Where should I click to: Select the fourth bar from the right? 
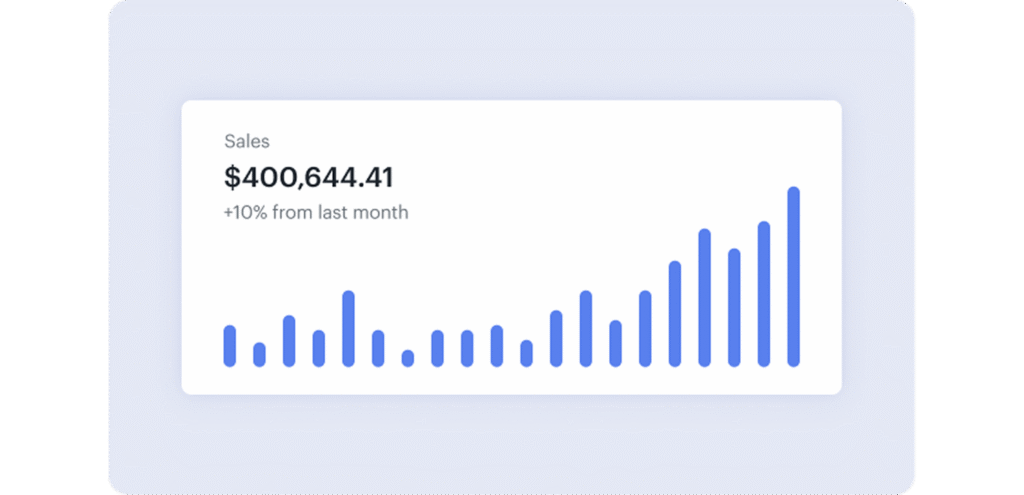click(x=704, y=298)
